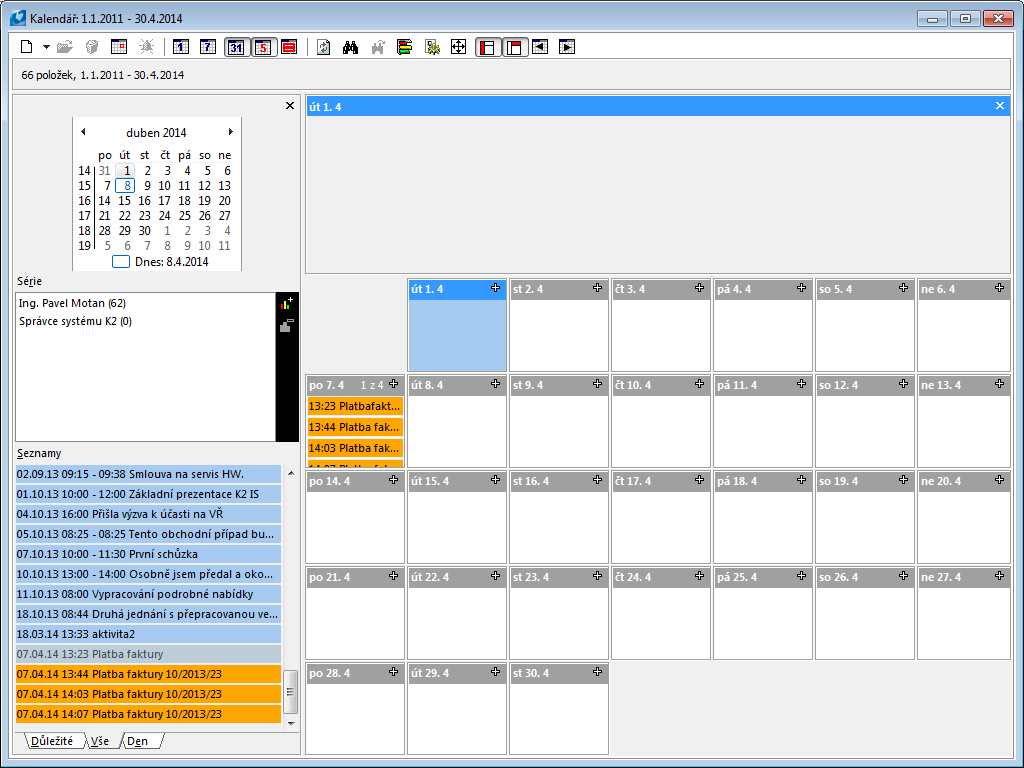The height and width of the screenshot is (768, 1024).
Task: Toggle the top day panel layout
Action: (515, 47)
